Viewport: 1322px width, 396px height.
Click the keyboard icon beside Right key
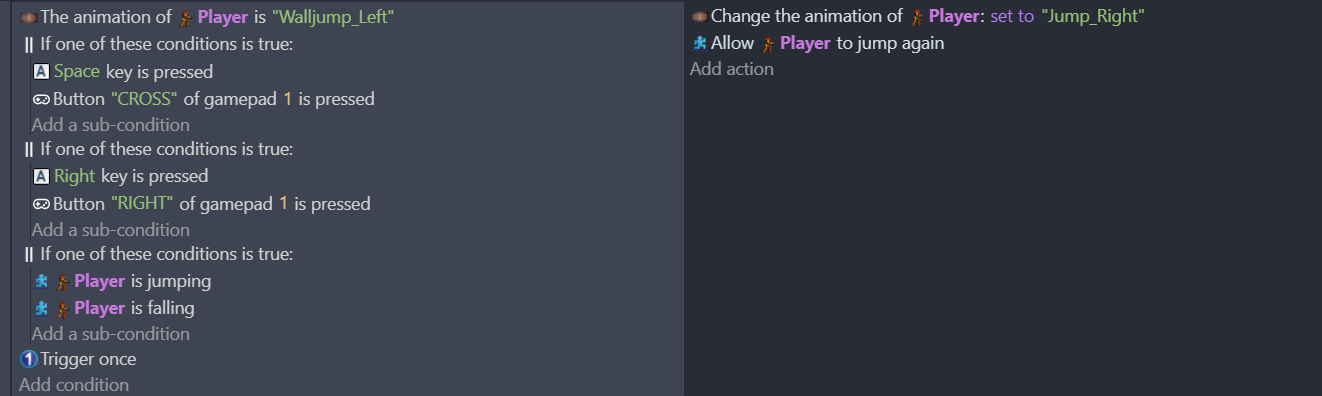(x=41, y=176)
